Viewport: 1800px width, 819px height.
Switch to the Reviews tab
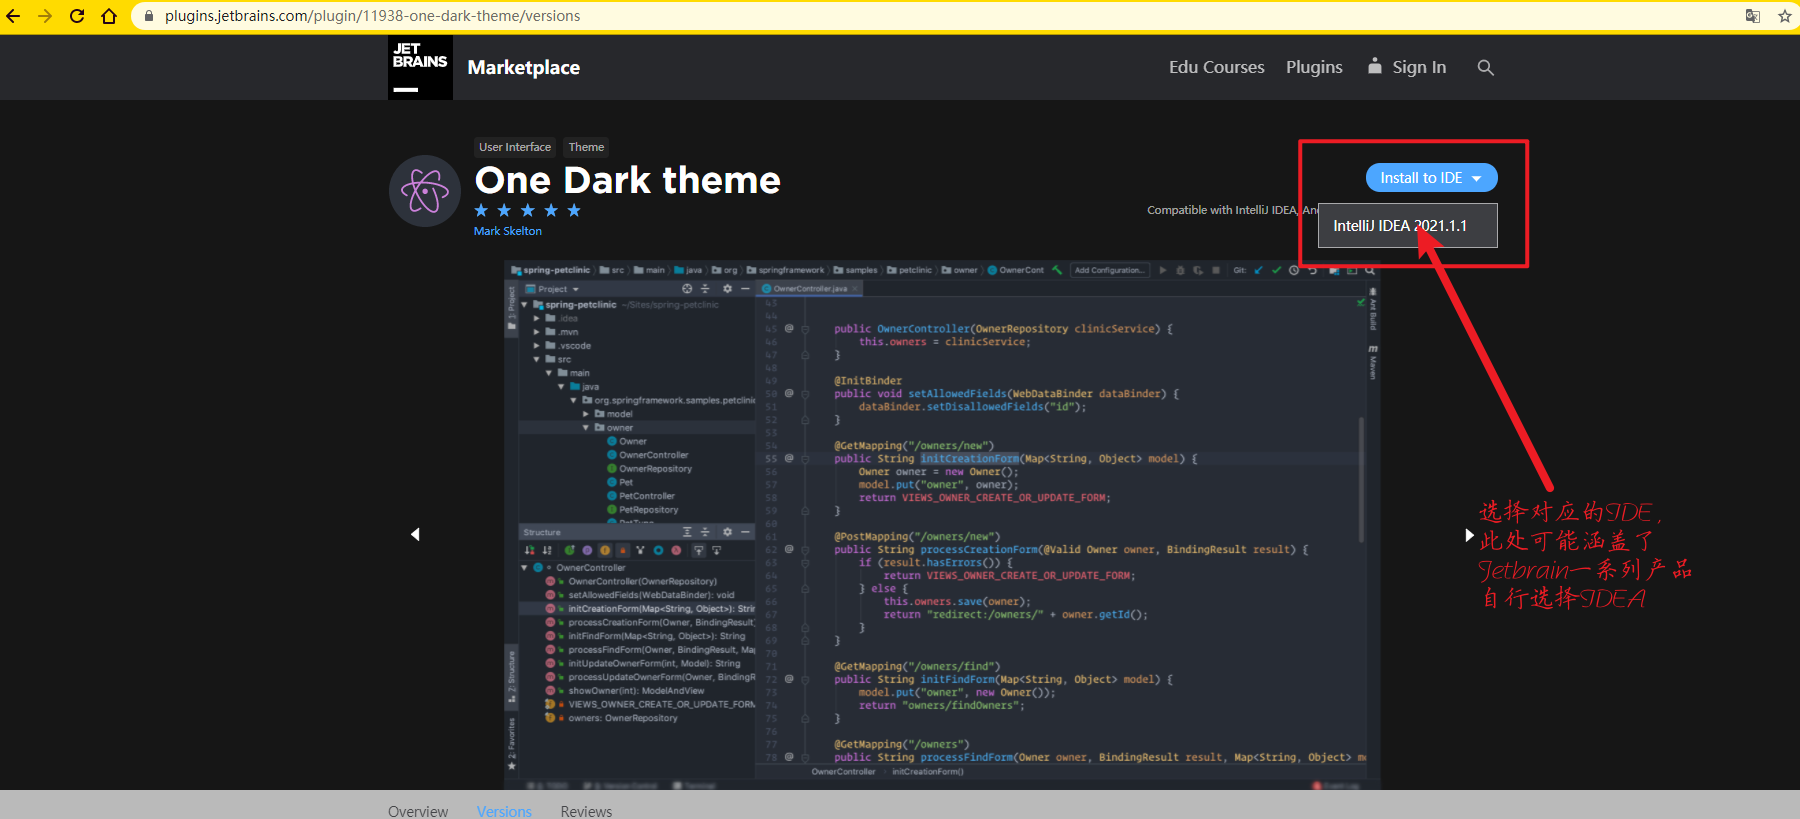(x=586, y=811)
